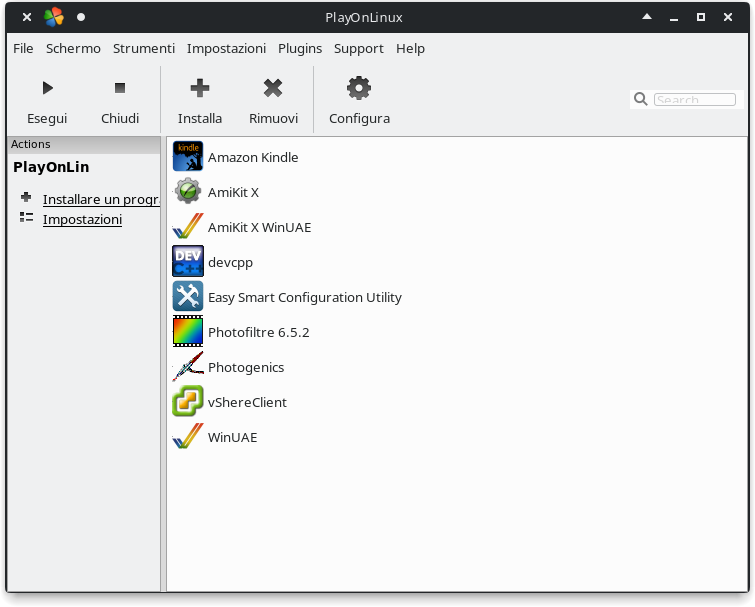Click the Esegui play icon
The width and height of the screenshot is (755, 607).
coord(48,88)
